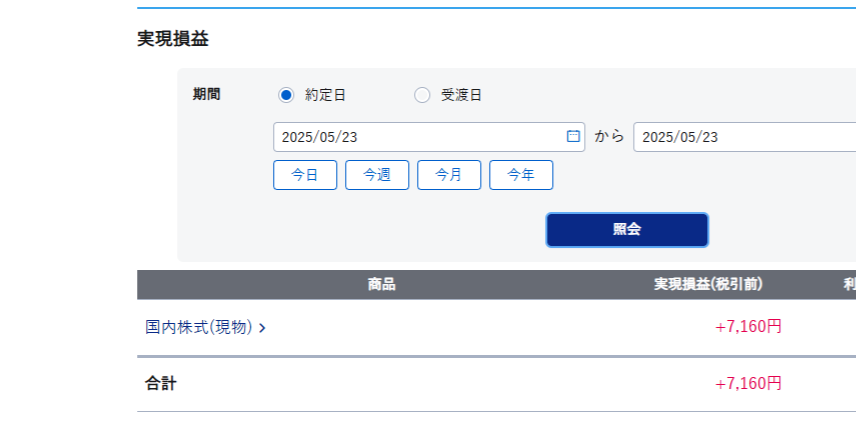Select the 約定日 radio button
859x443 pixels.
[286, 95]
